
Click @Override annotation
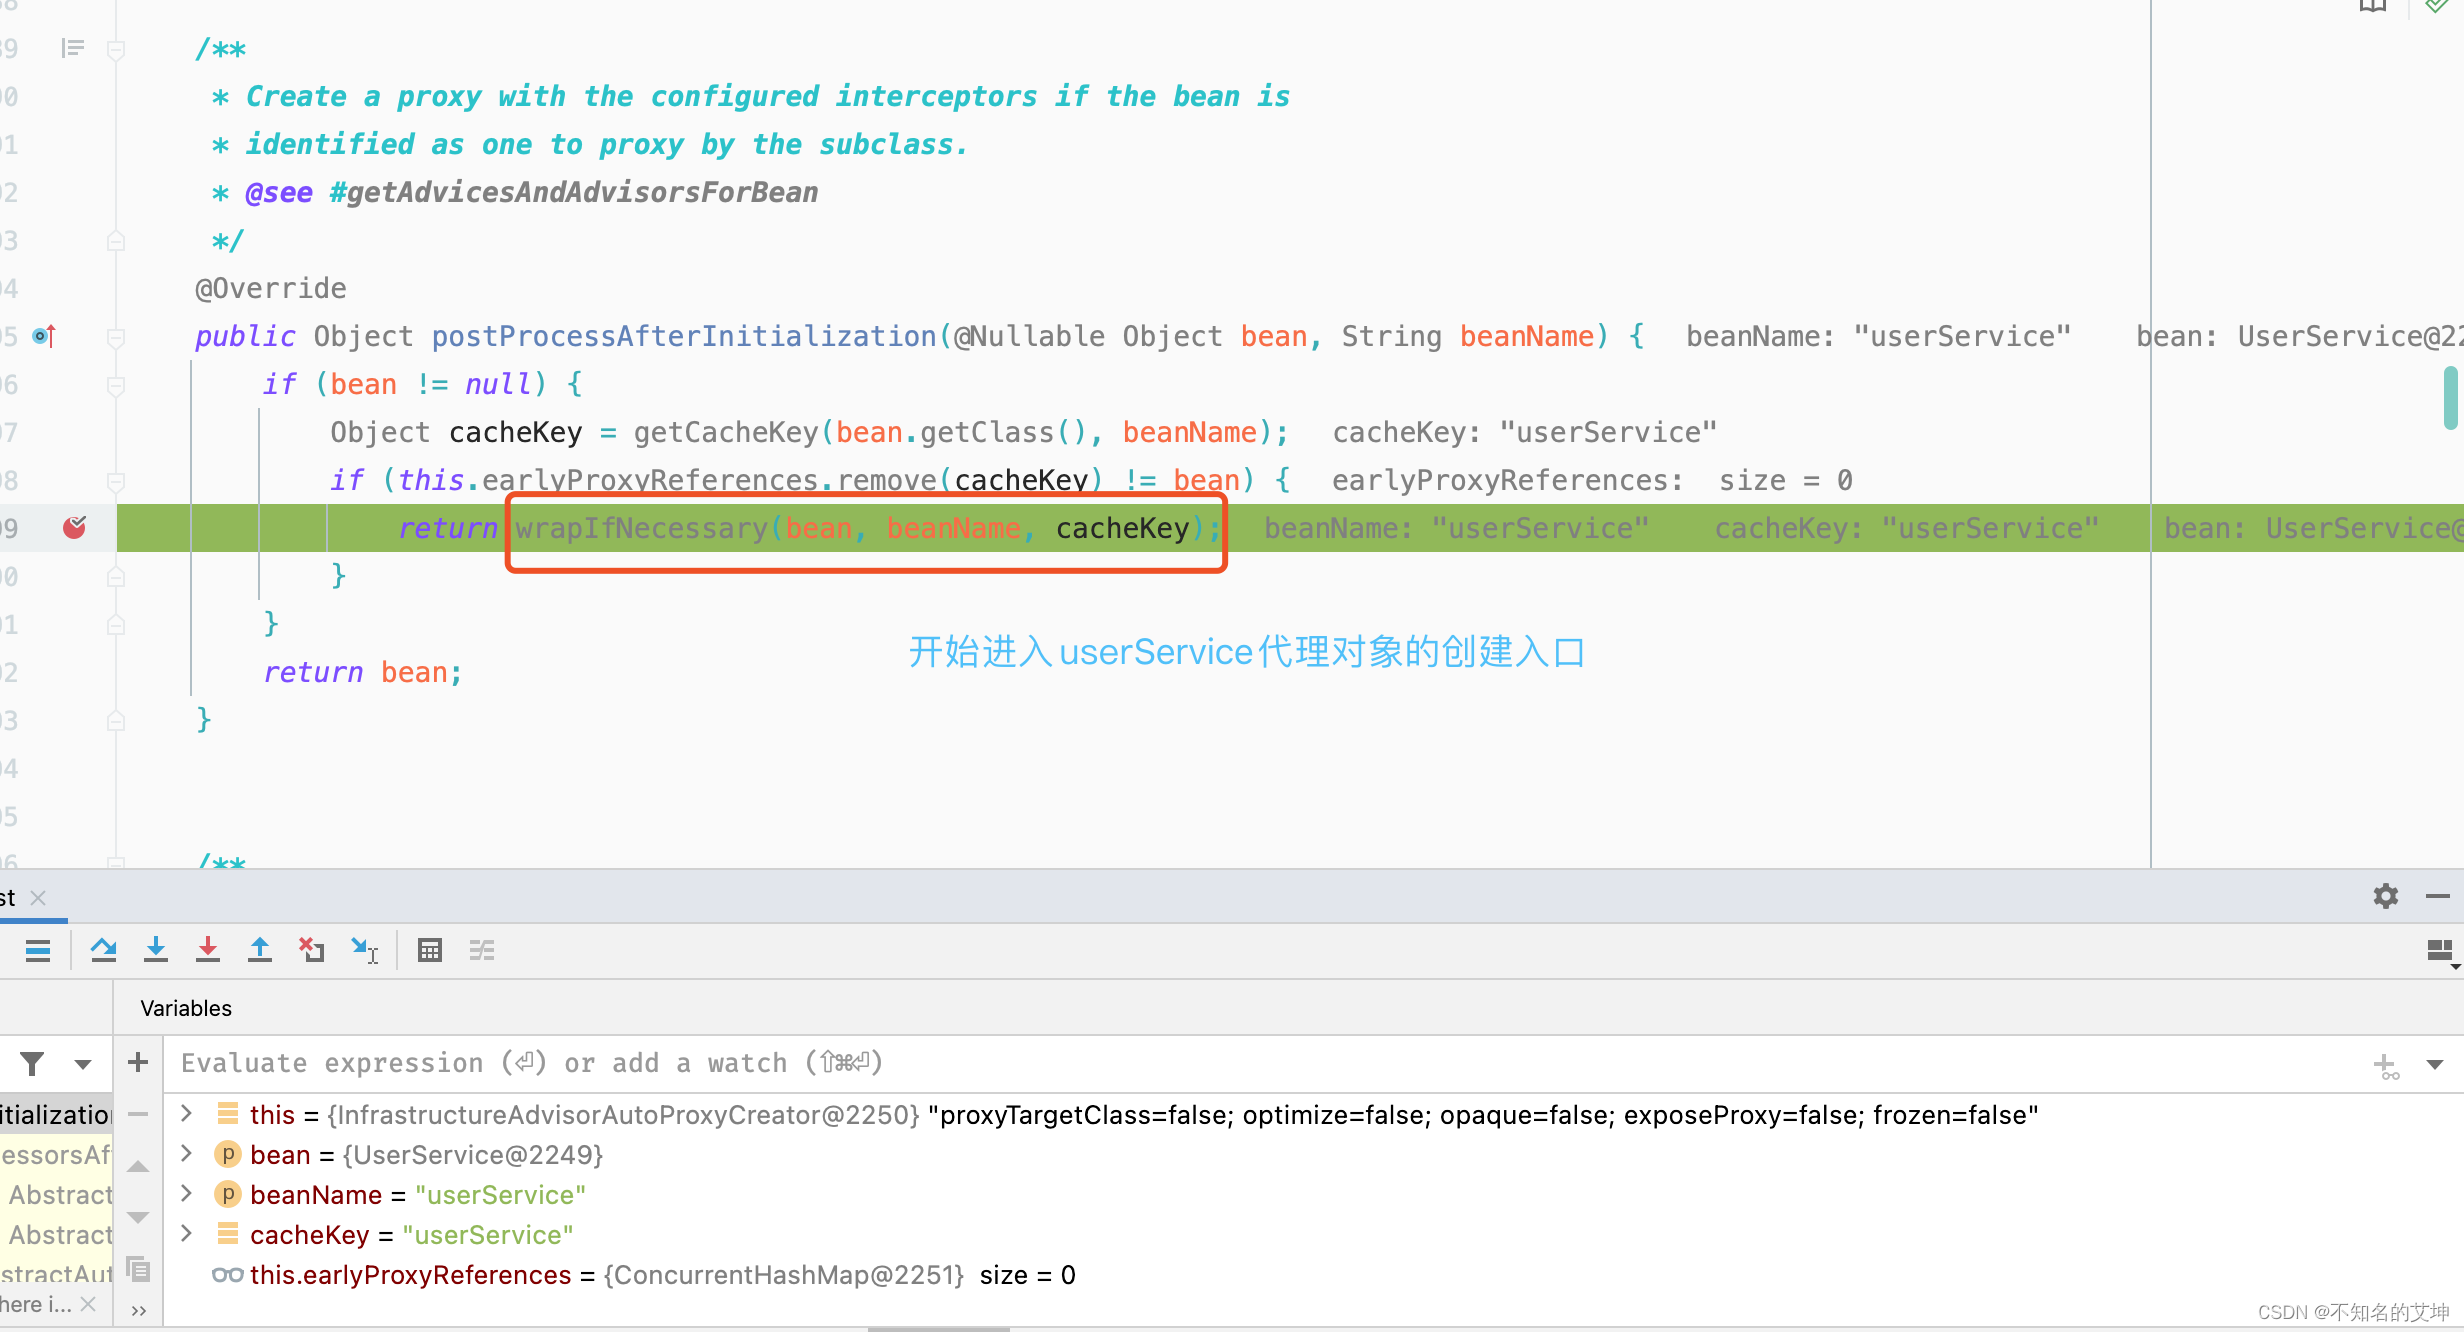tap(271, 288)
